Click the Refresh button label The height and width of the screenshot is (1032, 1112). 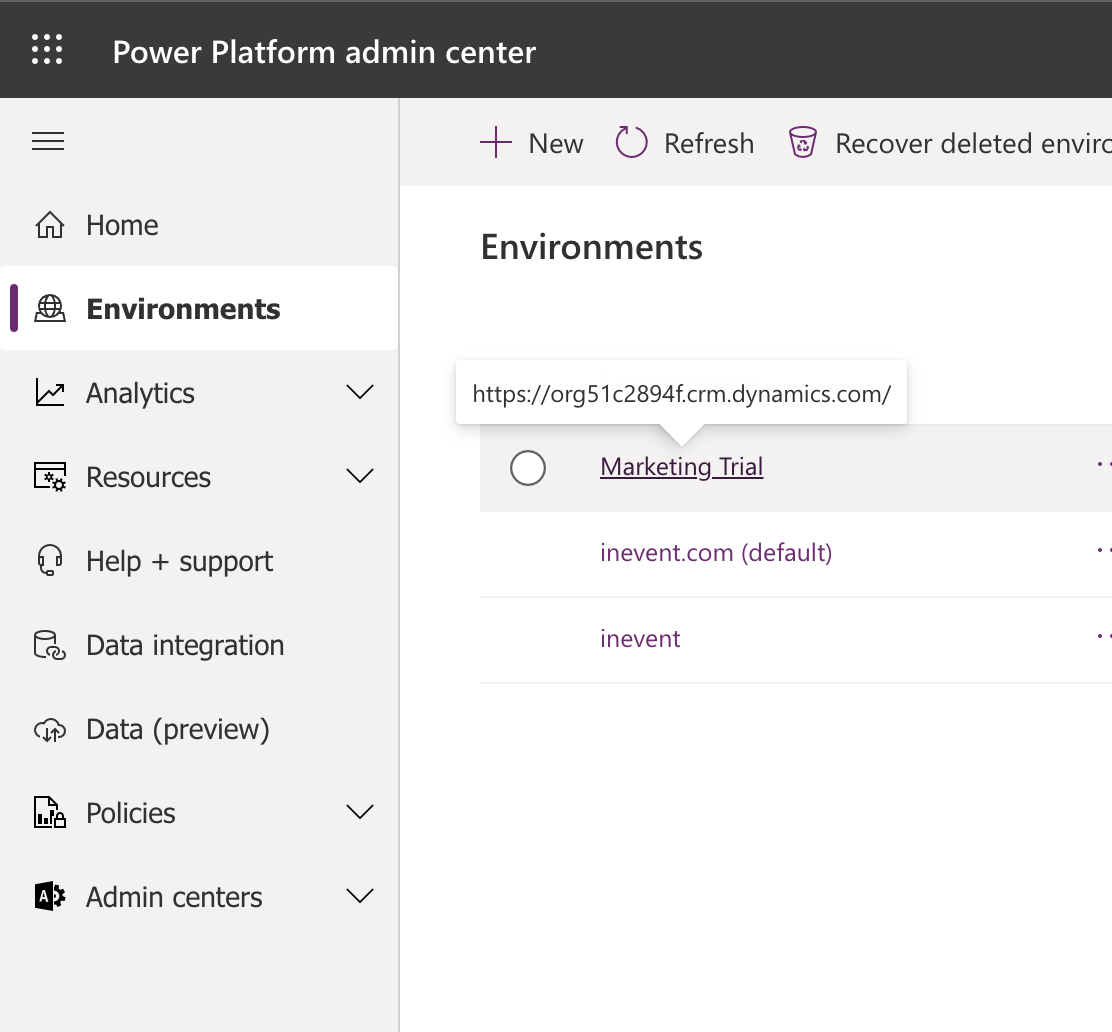coord(708,143)
